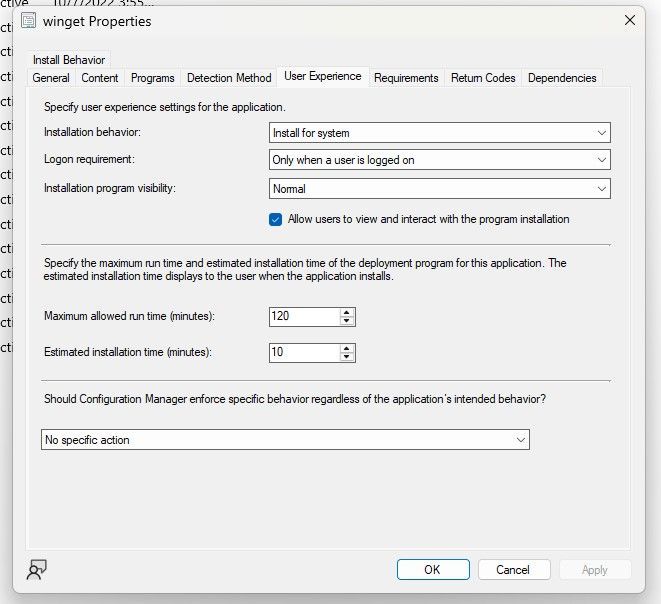
Task: Switch to the General tab
Action: pos(51,78)
